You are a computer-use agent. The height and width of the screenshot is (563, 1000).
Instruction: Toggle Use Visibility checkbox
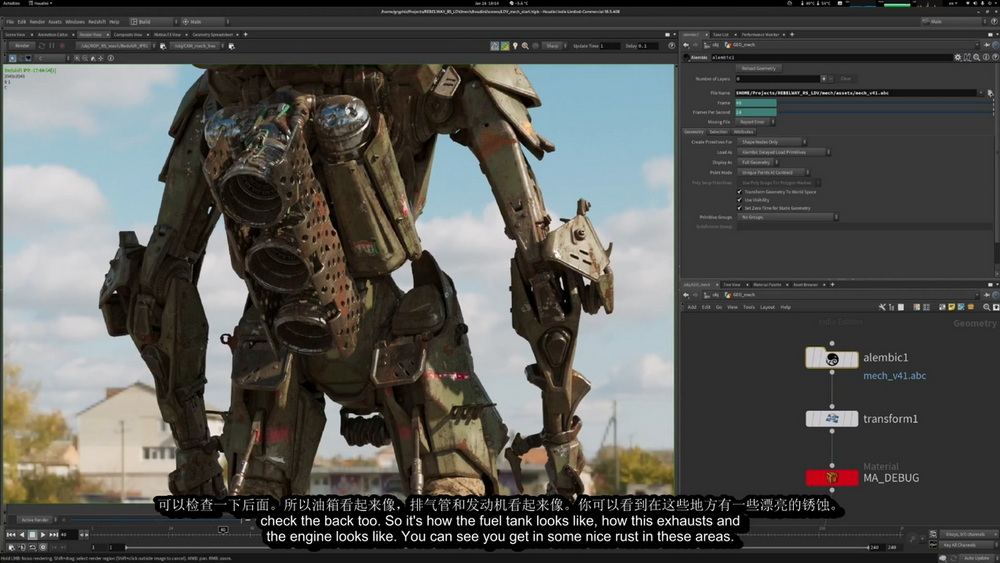tap(740, 200)
